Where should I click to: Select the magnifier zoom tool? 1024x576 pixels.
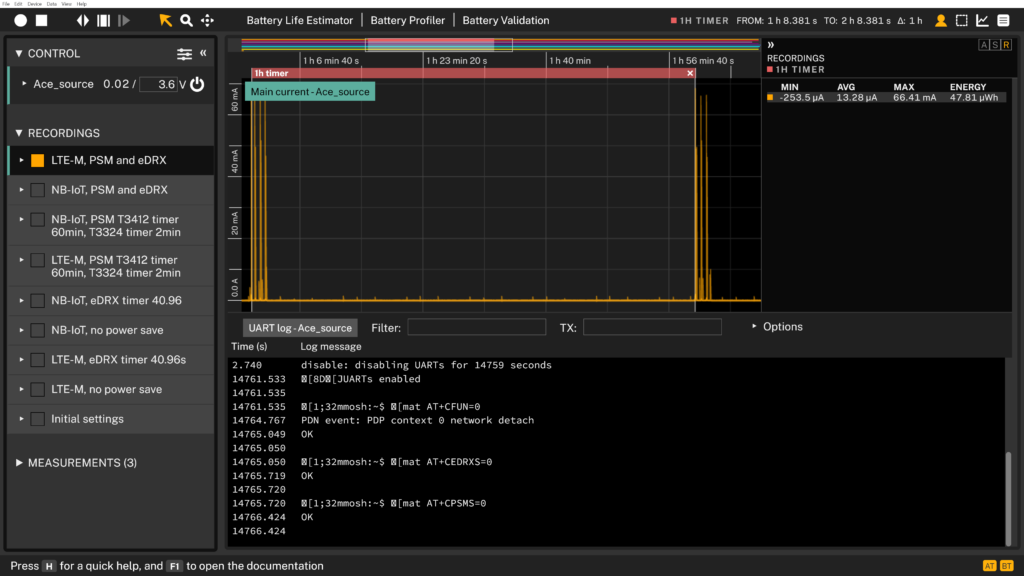coord(186,20)
